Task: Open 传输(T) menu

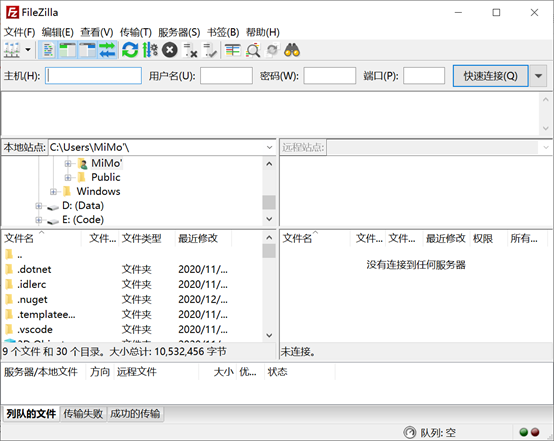Action: pyautogui.click(x=136, y=33)
